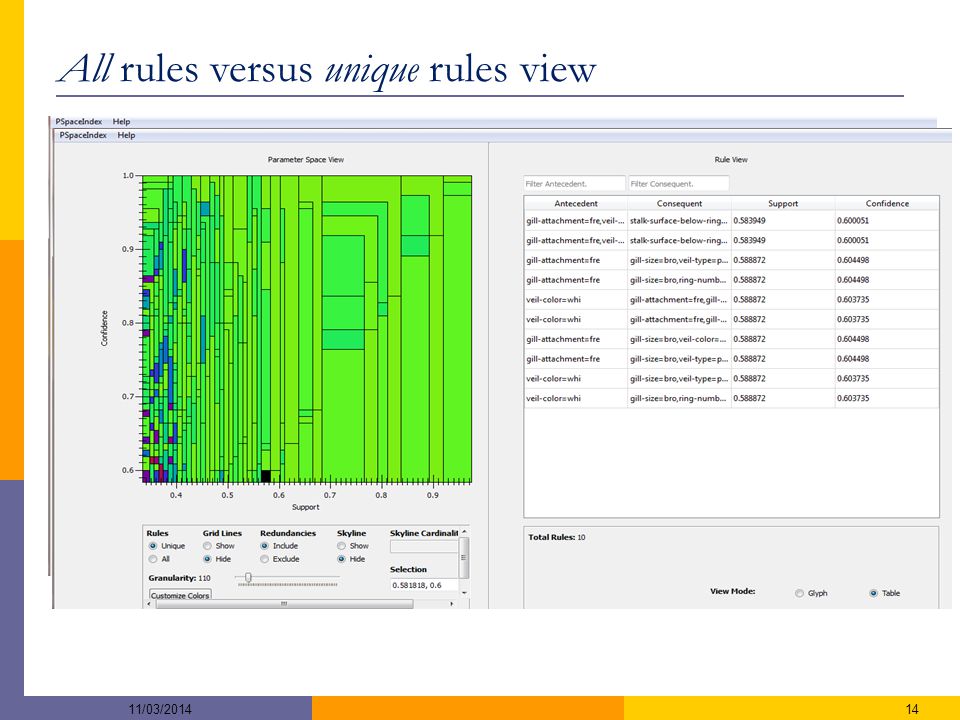Select Include under Redundancies
Image resolution: width=960 pixels, height=720 pixels.
coord(264,546)
